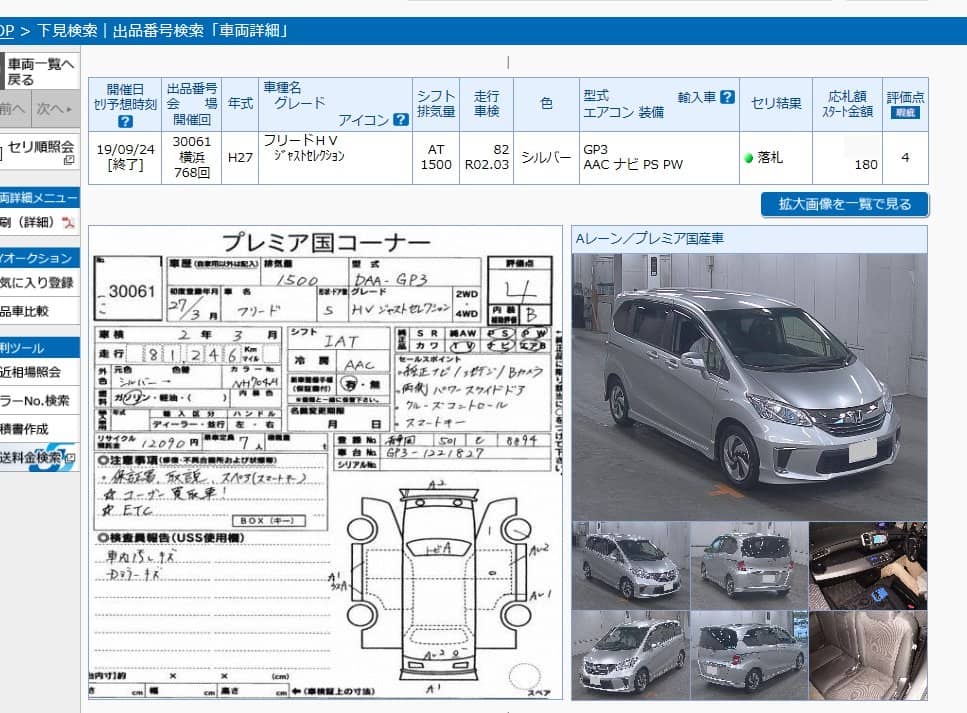
Task: Click 評価点 column header
Action: (905, 104)
